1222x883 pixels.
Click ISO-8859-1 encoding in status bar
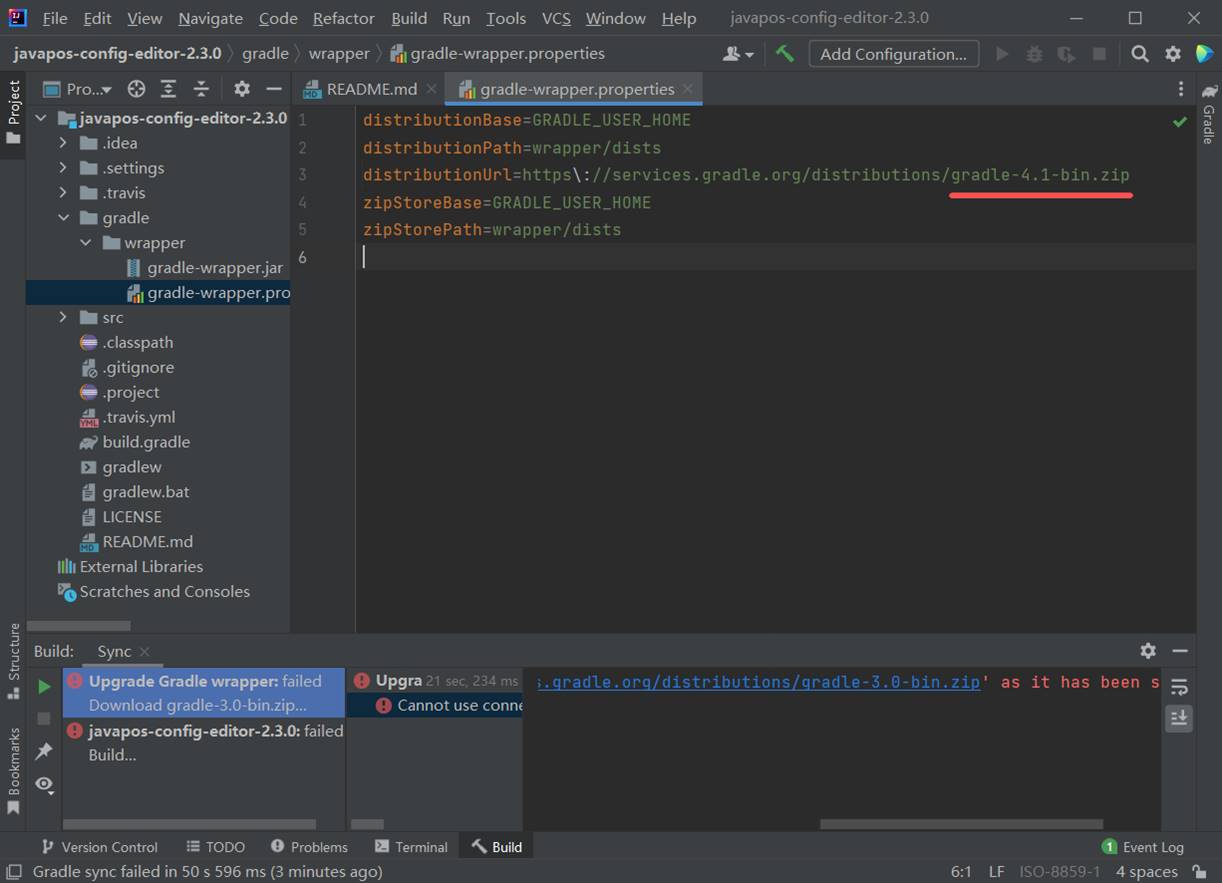click(1059, 872)
